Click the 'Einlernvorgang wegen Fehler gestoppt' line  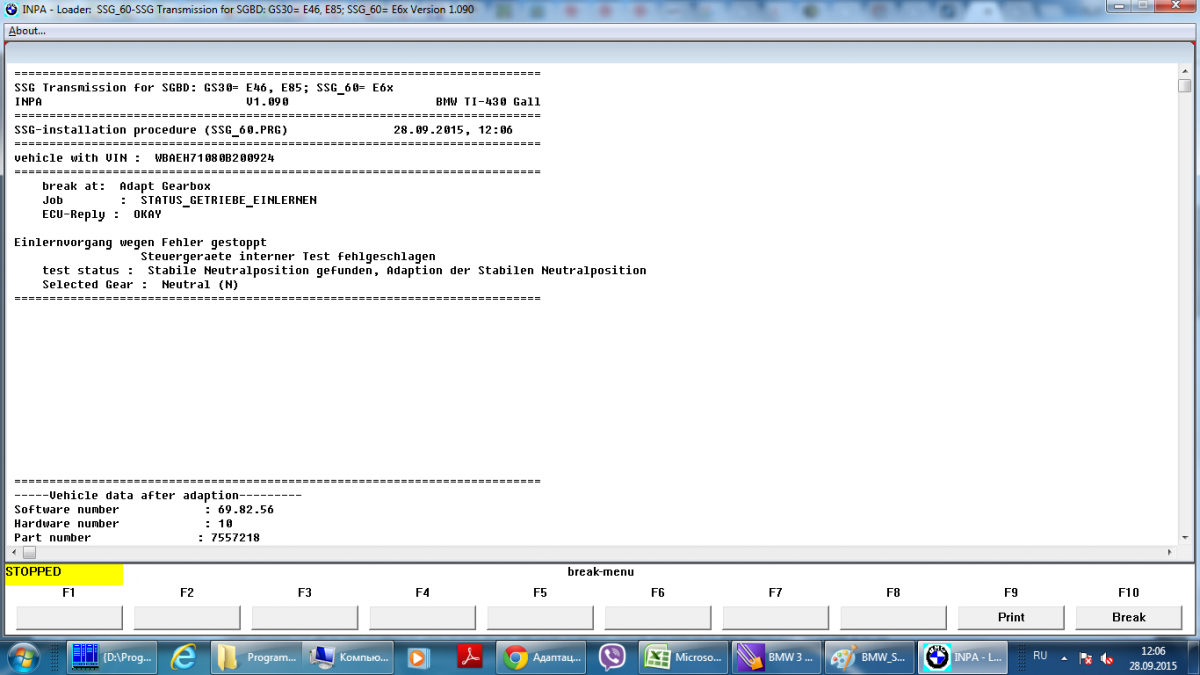tap(141, 242)
